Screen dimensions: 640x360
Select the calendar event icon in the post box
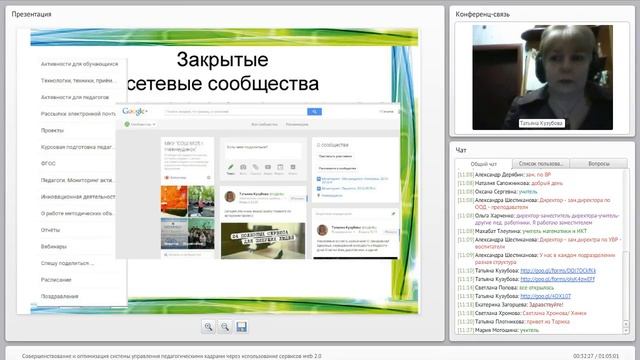tap(280, 167)
